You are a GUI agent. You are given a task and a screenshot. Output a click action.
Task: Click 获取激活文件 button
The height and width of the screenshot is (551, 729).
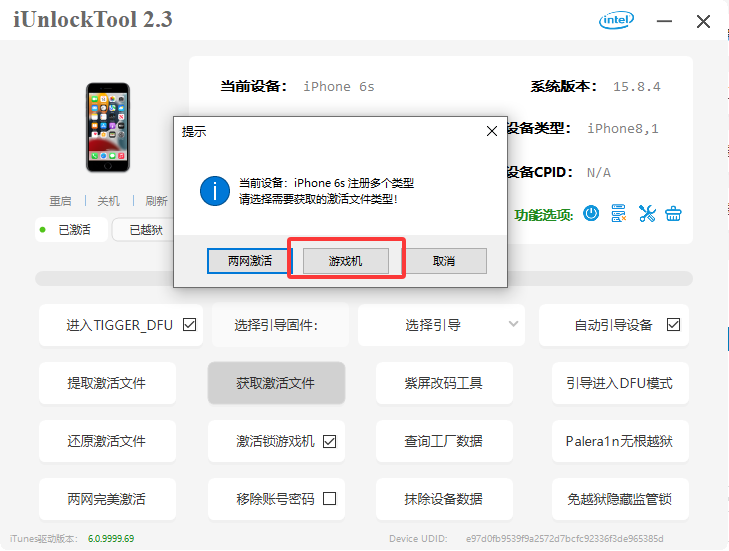tap(276, 383)
